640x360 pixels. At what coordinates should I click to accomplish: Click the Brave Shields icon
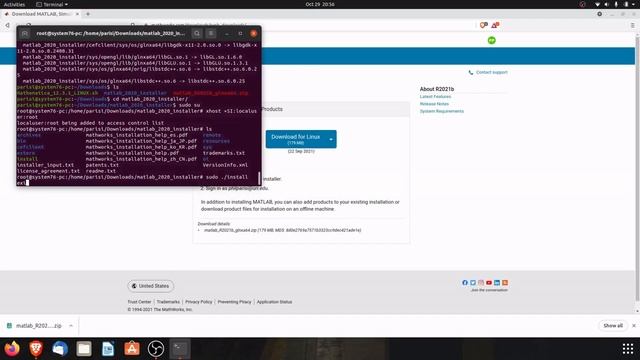pyautogui.click(x=484, y=25)
